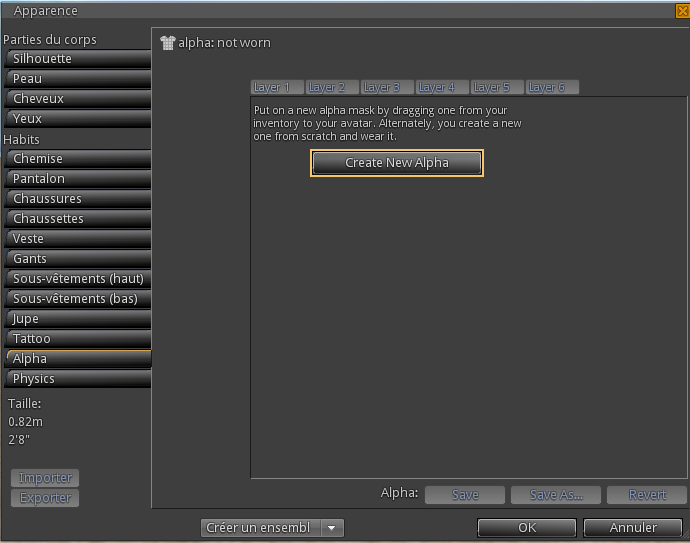Click the alpha: not worn label
The height and width of the screenshot is (543, 690).
coord(224,43)
